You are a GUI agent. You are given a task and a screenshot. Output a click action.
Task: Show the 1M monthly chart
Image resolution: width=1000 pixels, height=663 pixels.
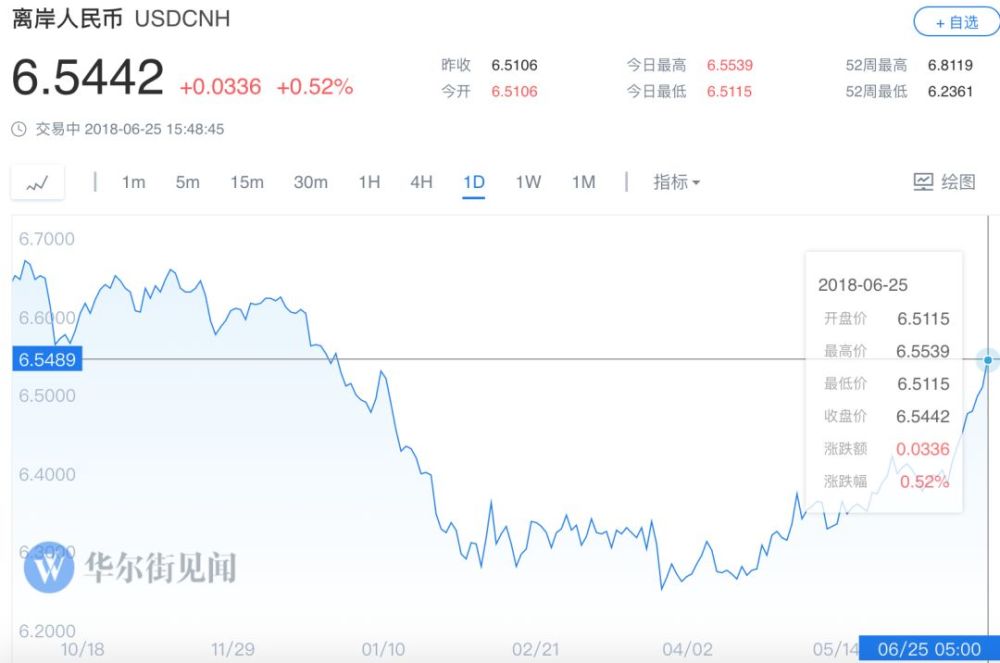coord(583,182)
